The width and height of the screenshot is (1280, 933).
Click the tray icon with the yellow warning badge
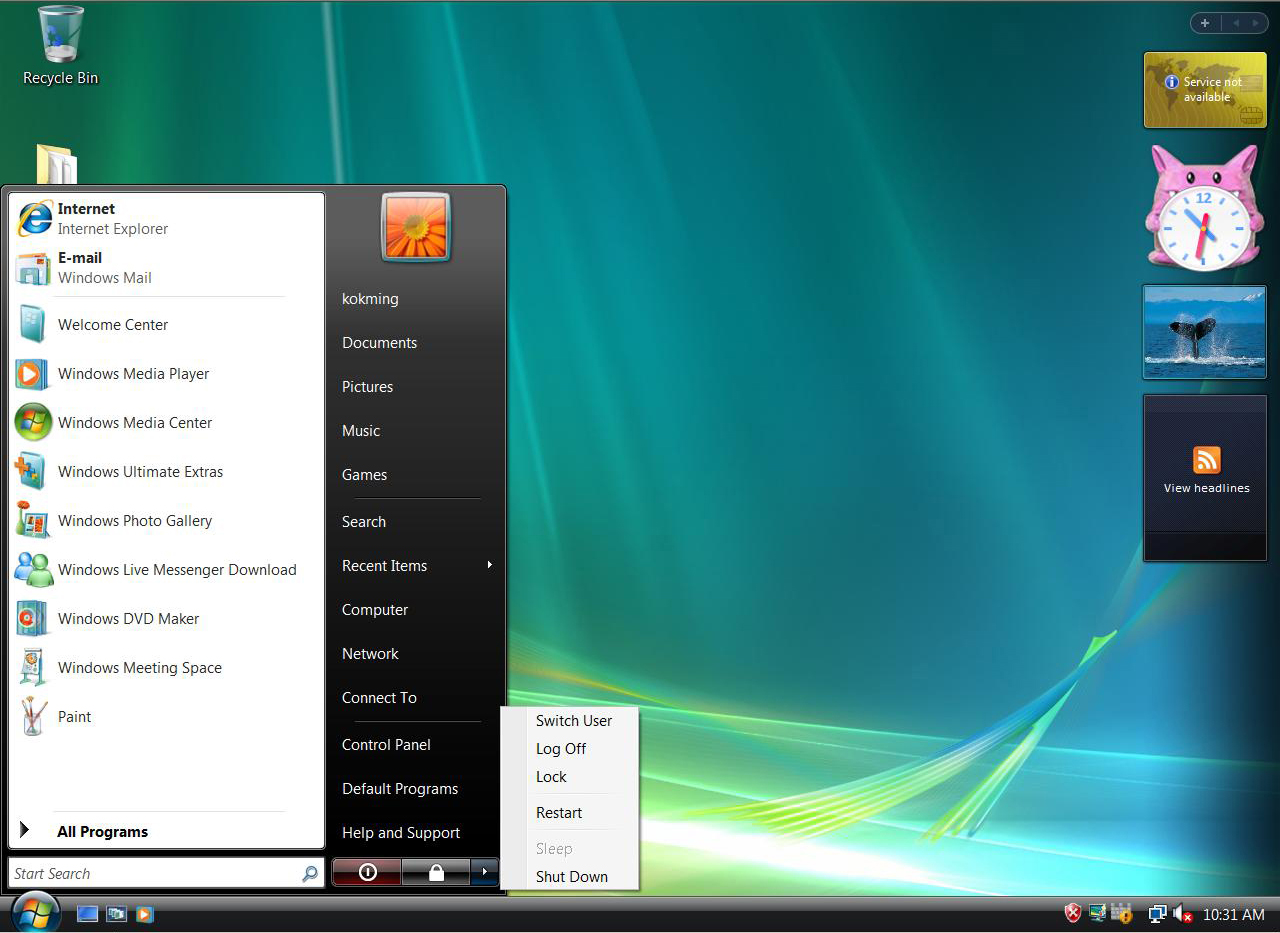click(1121, 913)
